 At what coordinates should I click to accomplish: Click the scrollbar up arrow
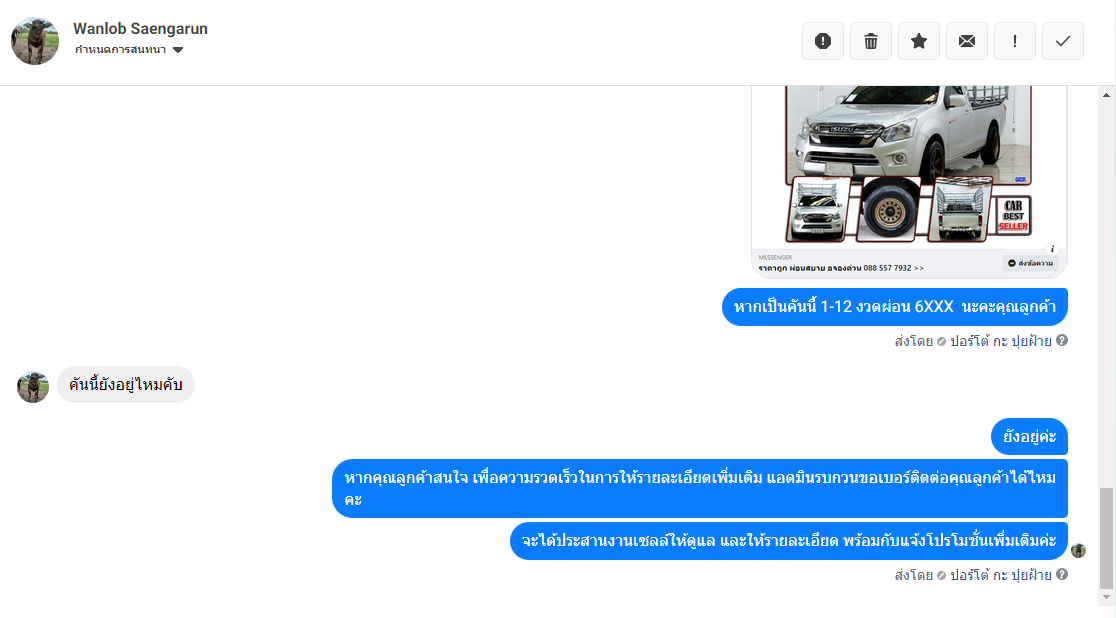pyautogui.click(x=1106, y=95)
